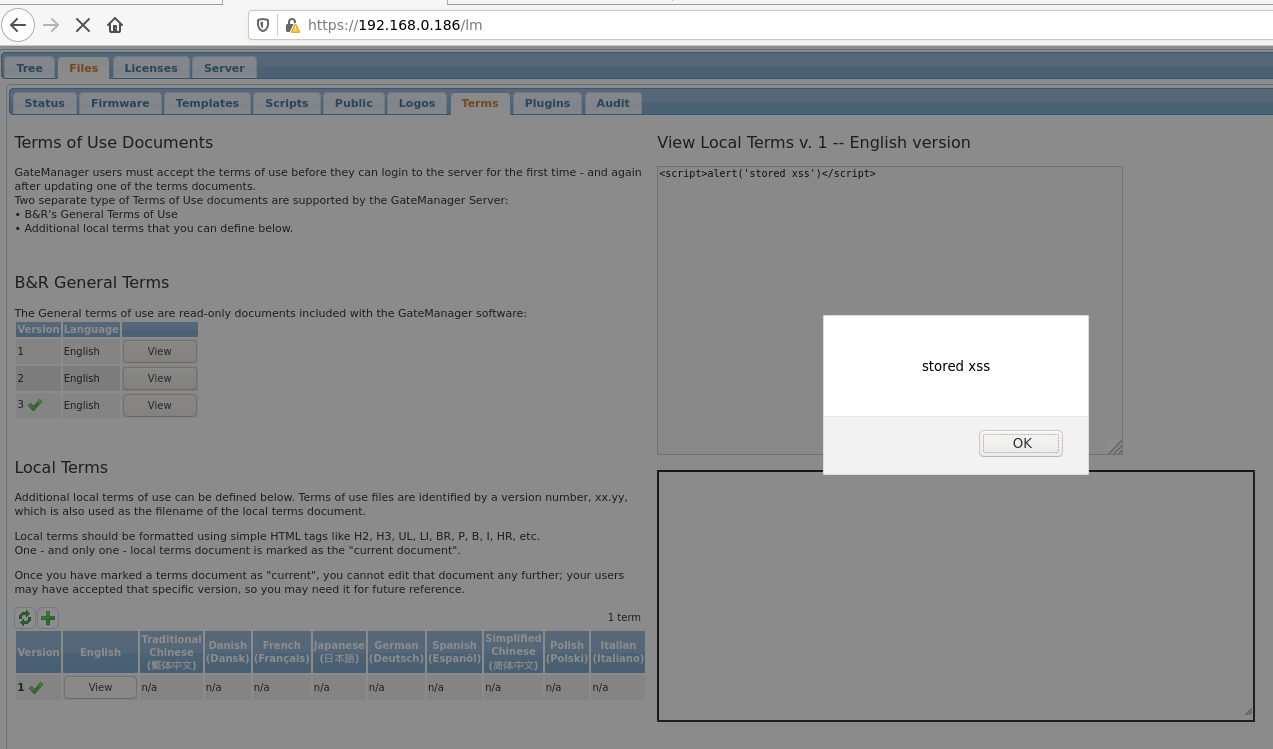Switch to the Licenses tab
Viewport: 1273px width, 749px height.
tap(151, 68)
